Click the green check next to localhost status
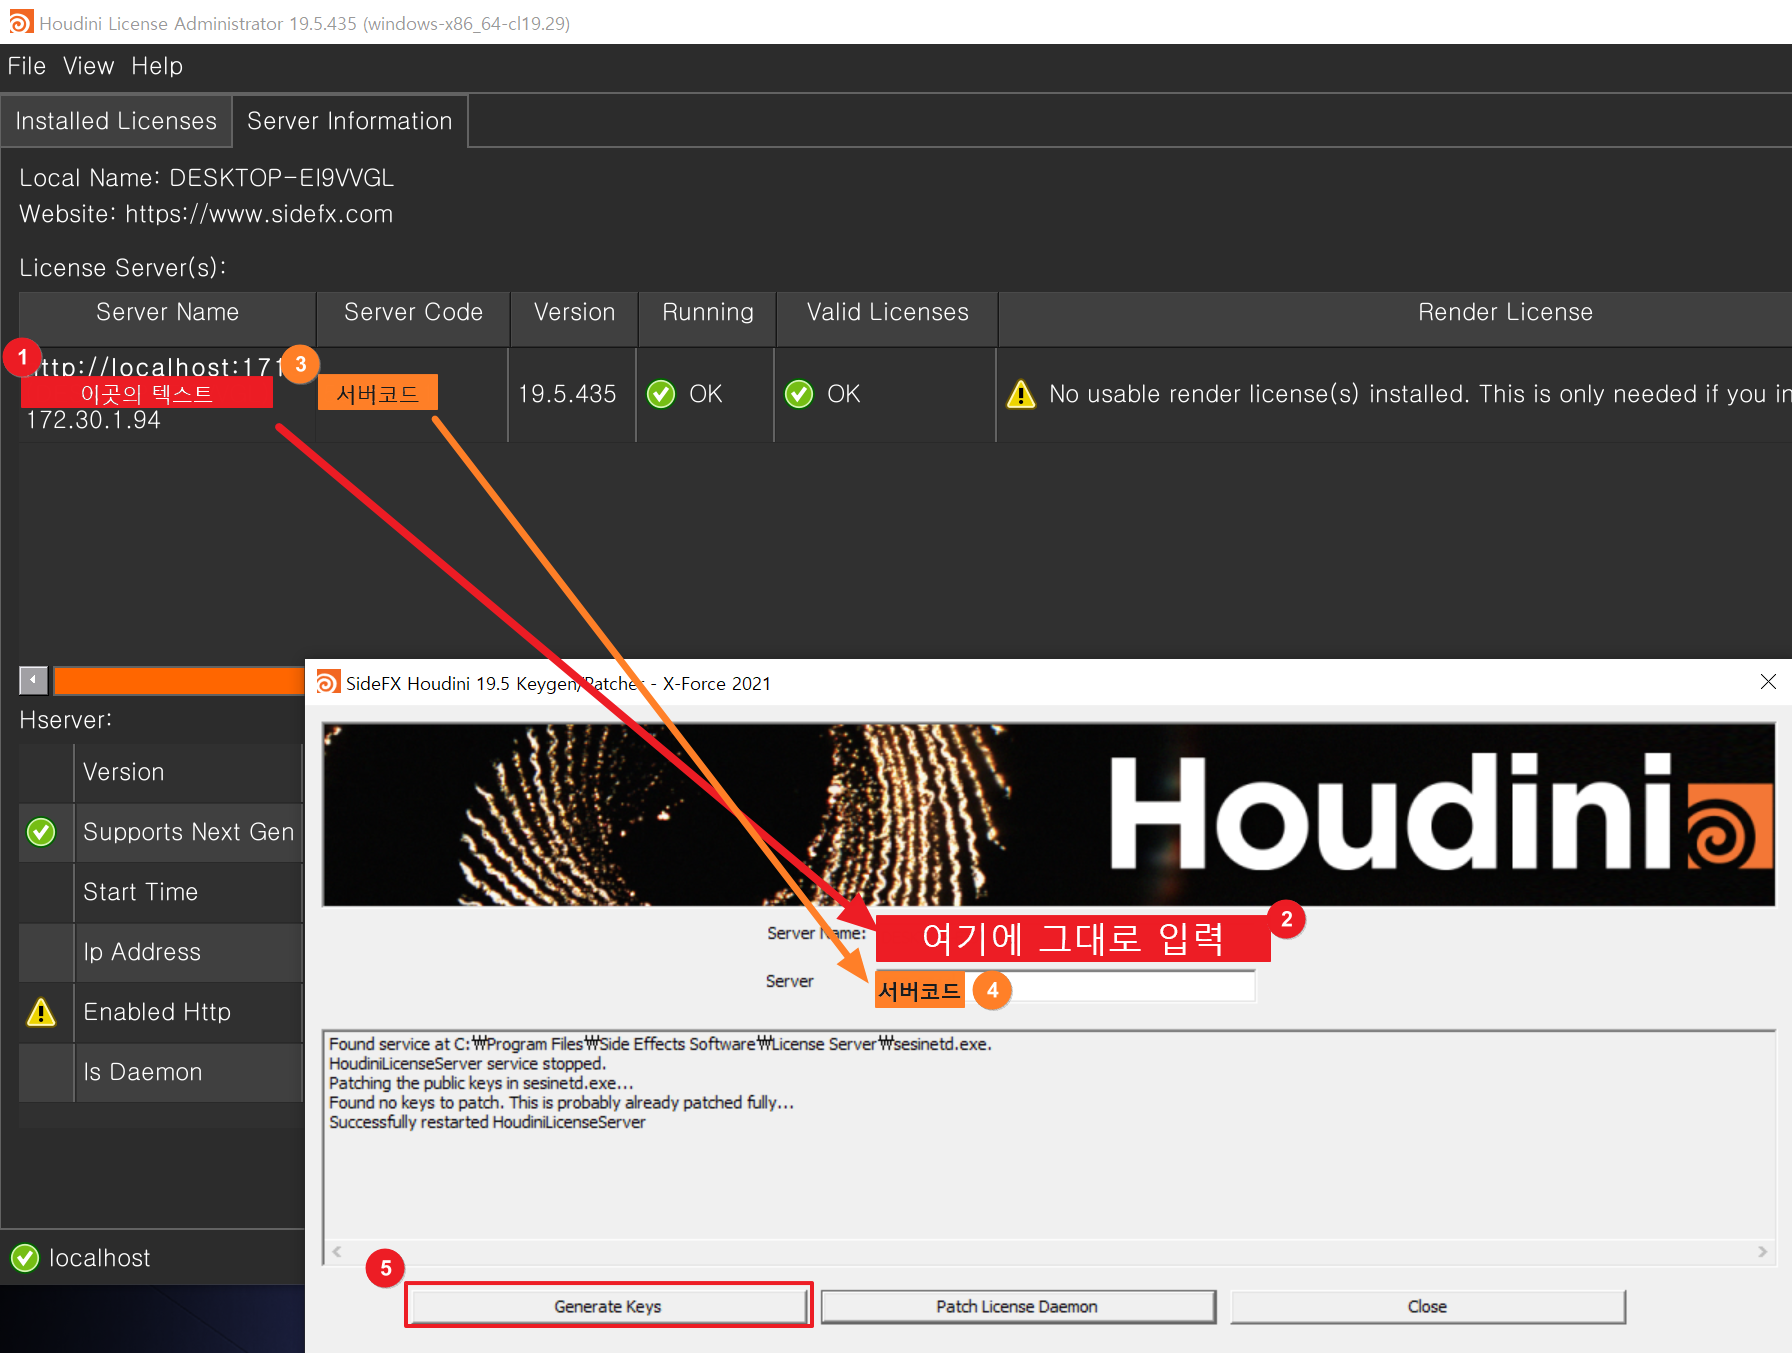The image size is (1792, 1353). [x=25, y=1258]
